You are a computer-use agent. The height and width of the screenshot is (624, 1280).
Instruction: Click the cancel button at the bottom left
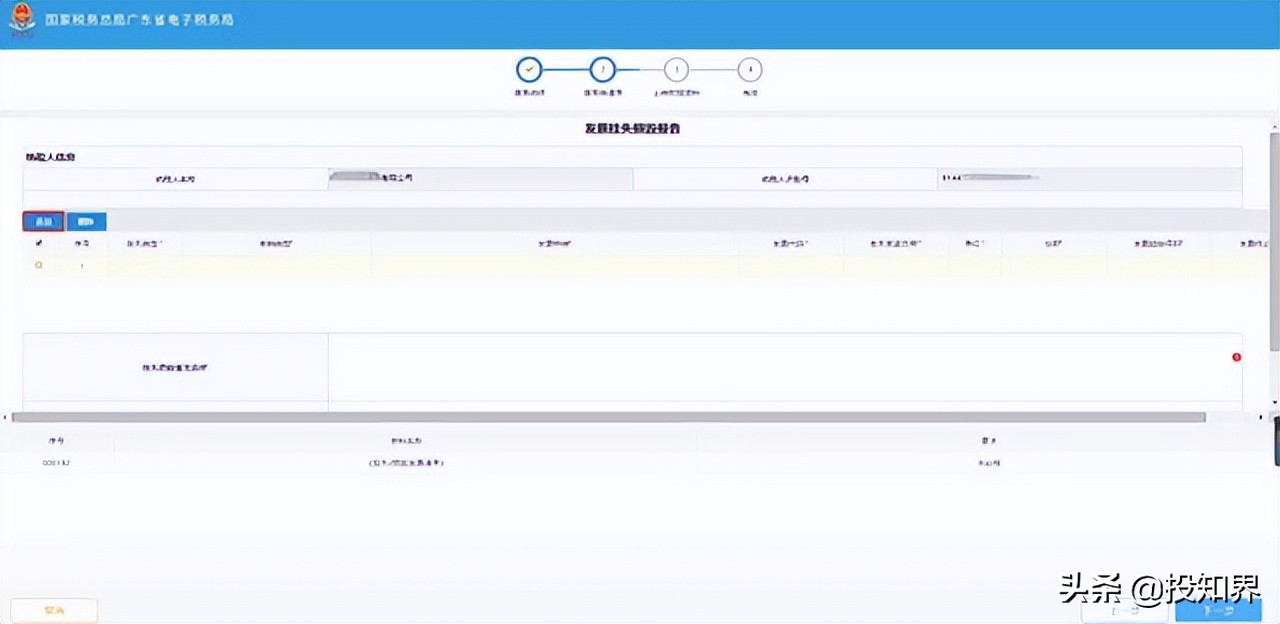(x=54, y=610)
